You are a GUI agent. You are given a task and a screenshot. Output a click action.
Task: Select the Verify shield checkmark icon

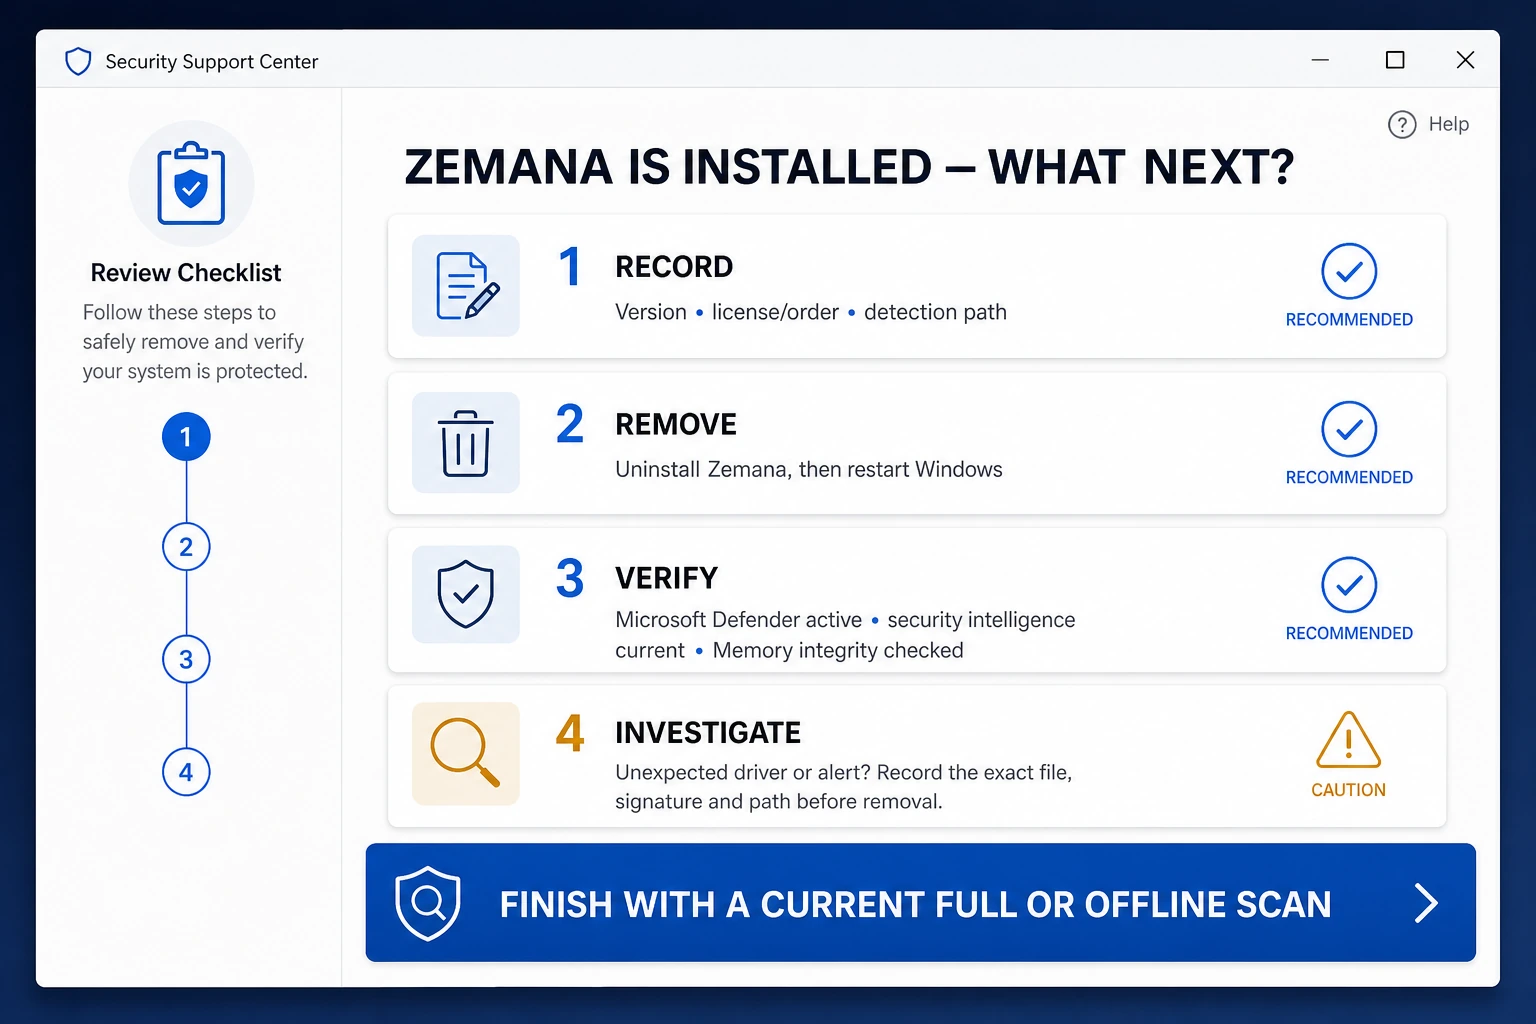pyautogui.click(x=466, y=594)
